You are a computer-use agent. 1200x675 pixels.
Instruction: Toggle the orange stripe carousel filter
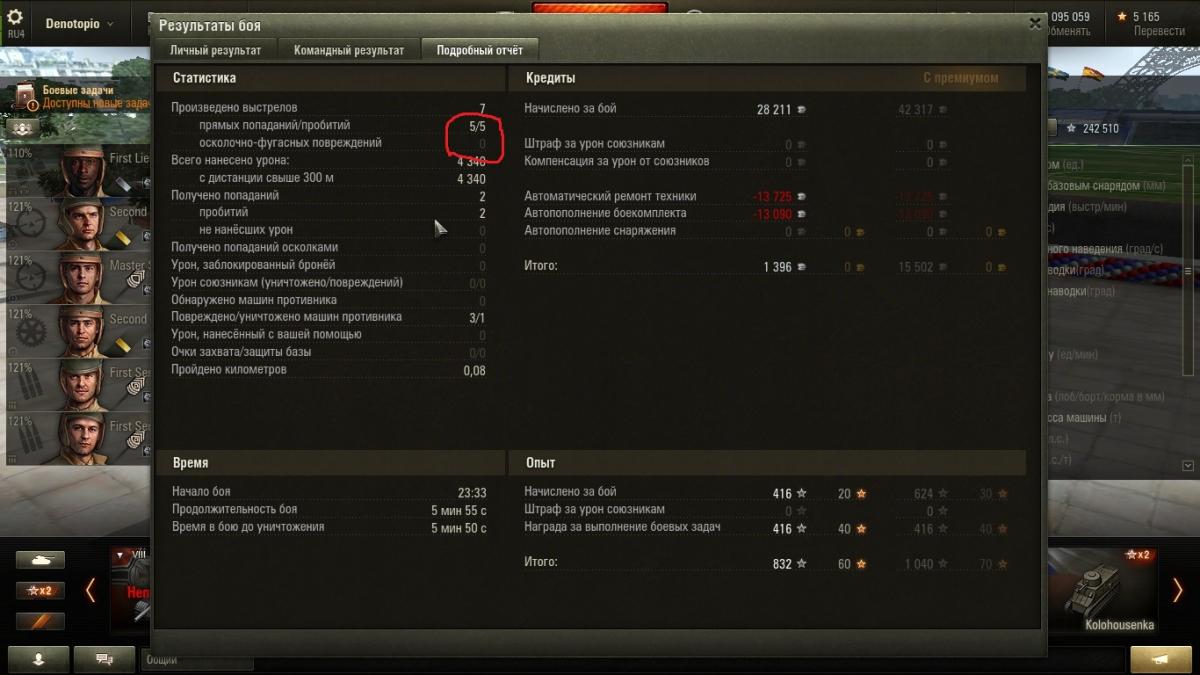[40, 621]
